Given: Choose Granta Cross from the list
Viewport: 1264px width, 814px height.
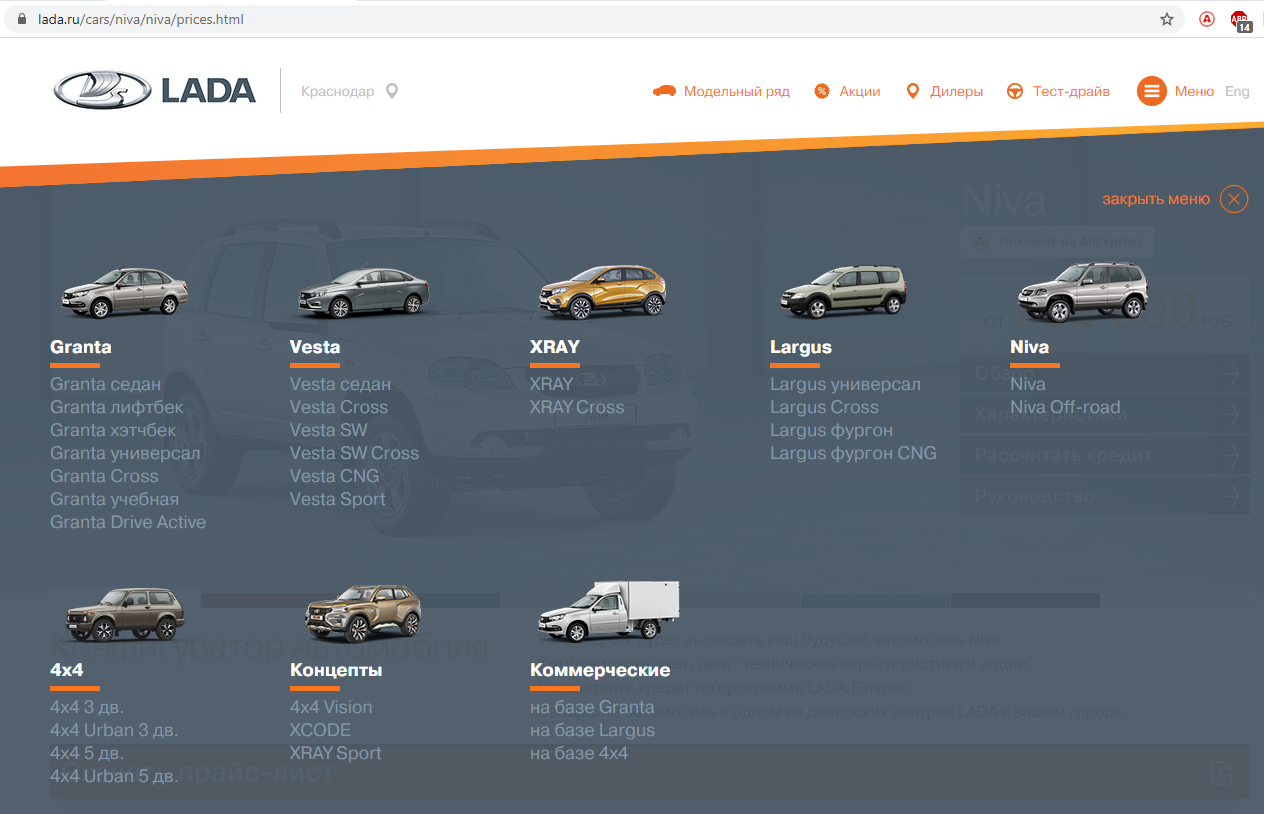Looking at the screenshot, I should pyautogui.click(x=104, y=476).
